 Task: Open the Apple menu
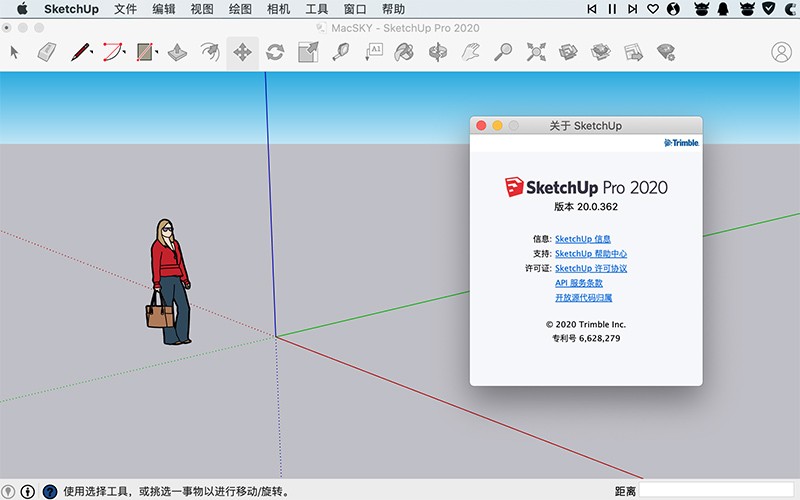(22, 9)
